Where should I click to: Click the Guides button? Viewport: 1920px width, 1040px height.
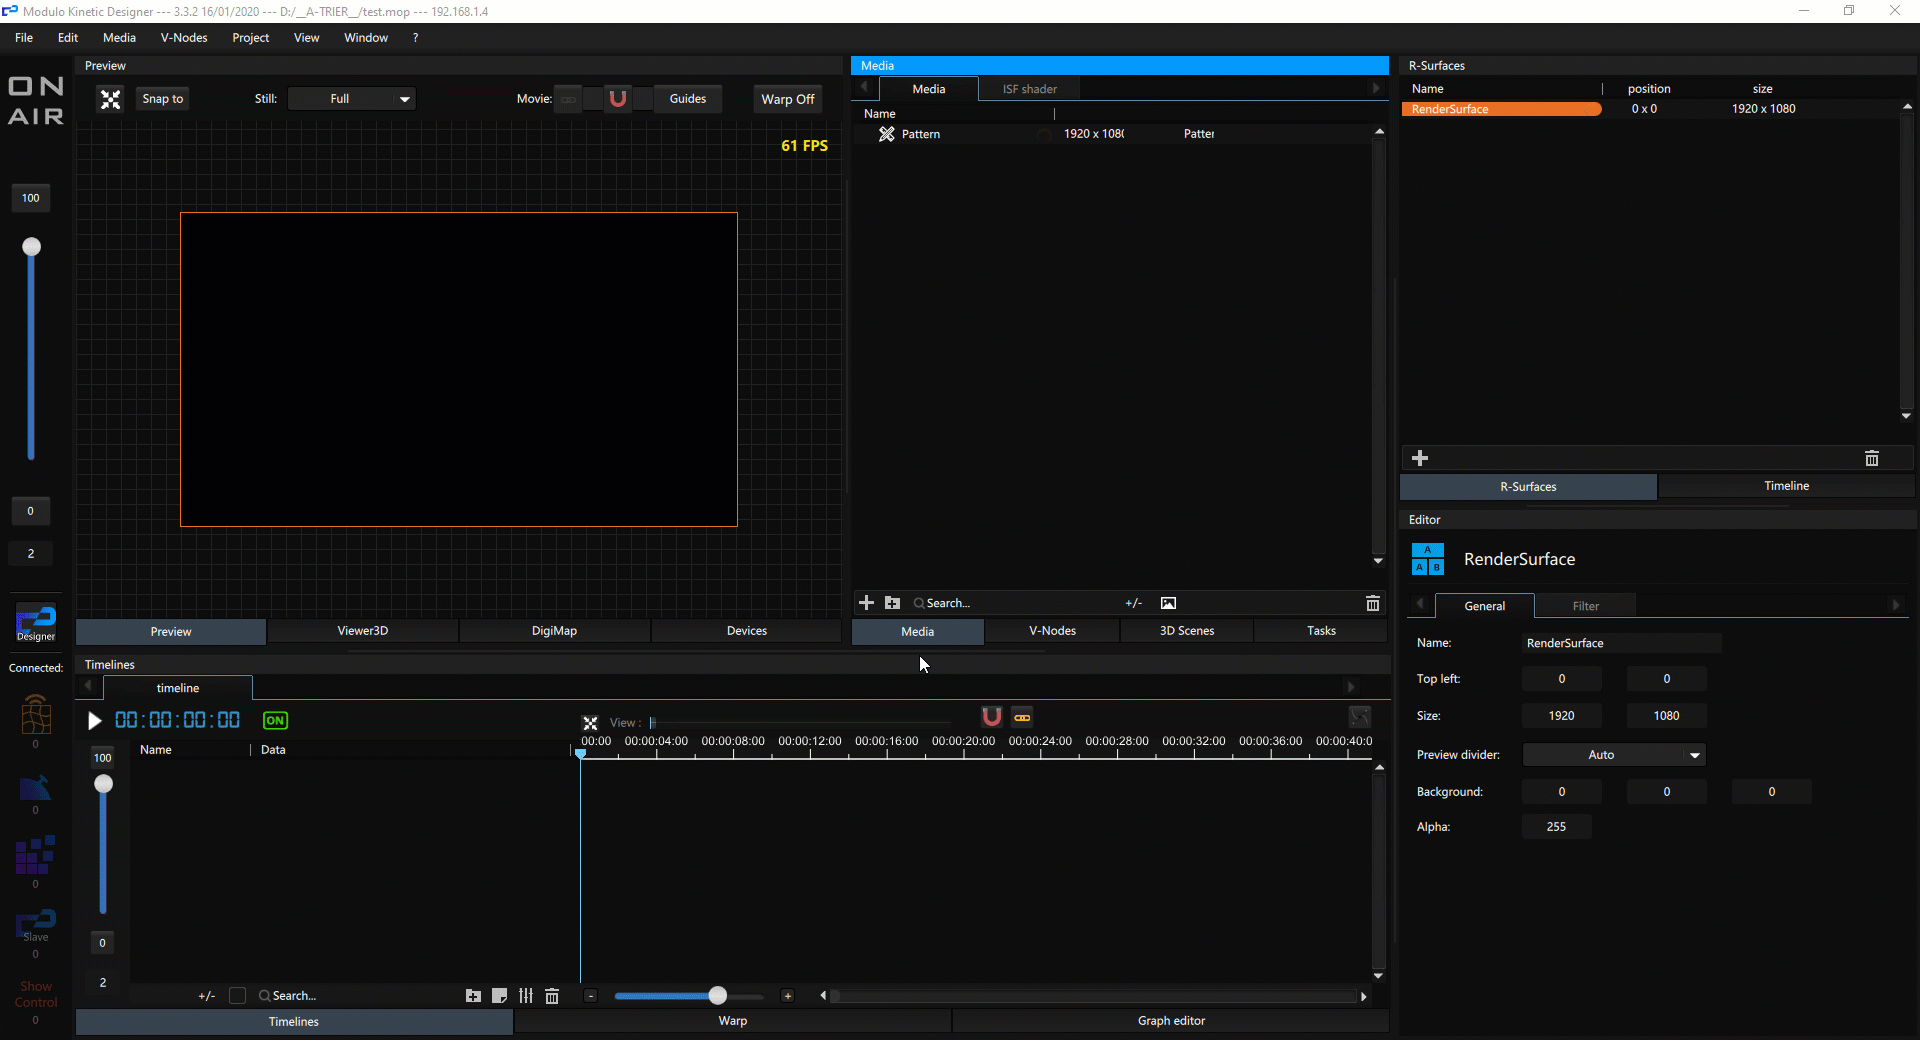[x=687, y=99]
